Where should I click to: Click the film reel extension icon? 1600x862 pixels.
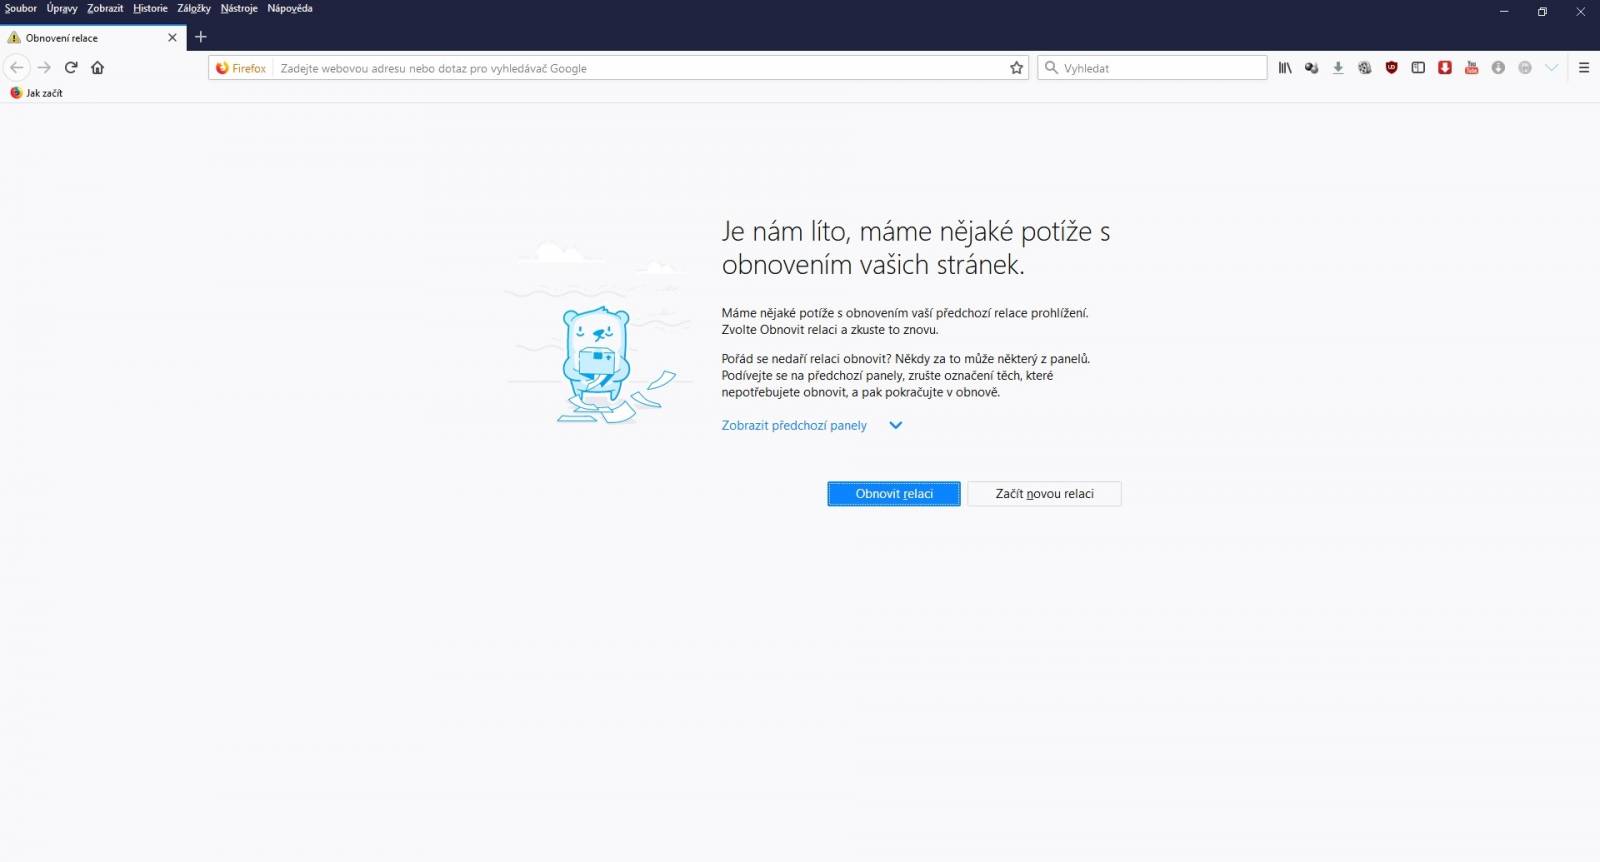tap(1364, 68)
